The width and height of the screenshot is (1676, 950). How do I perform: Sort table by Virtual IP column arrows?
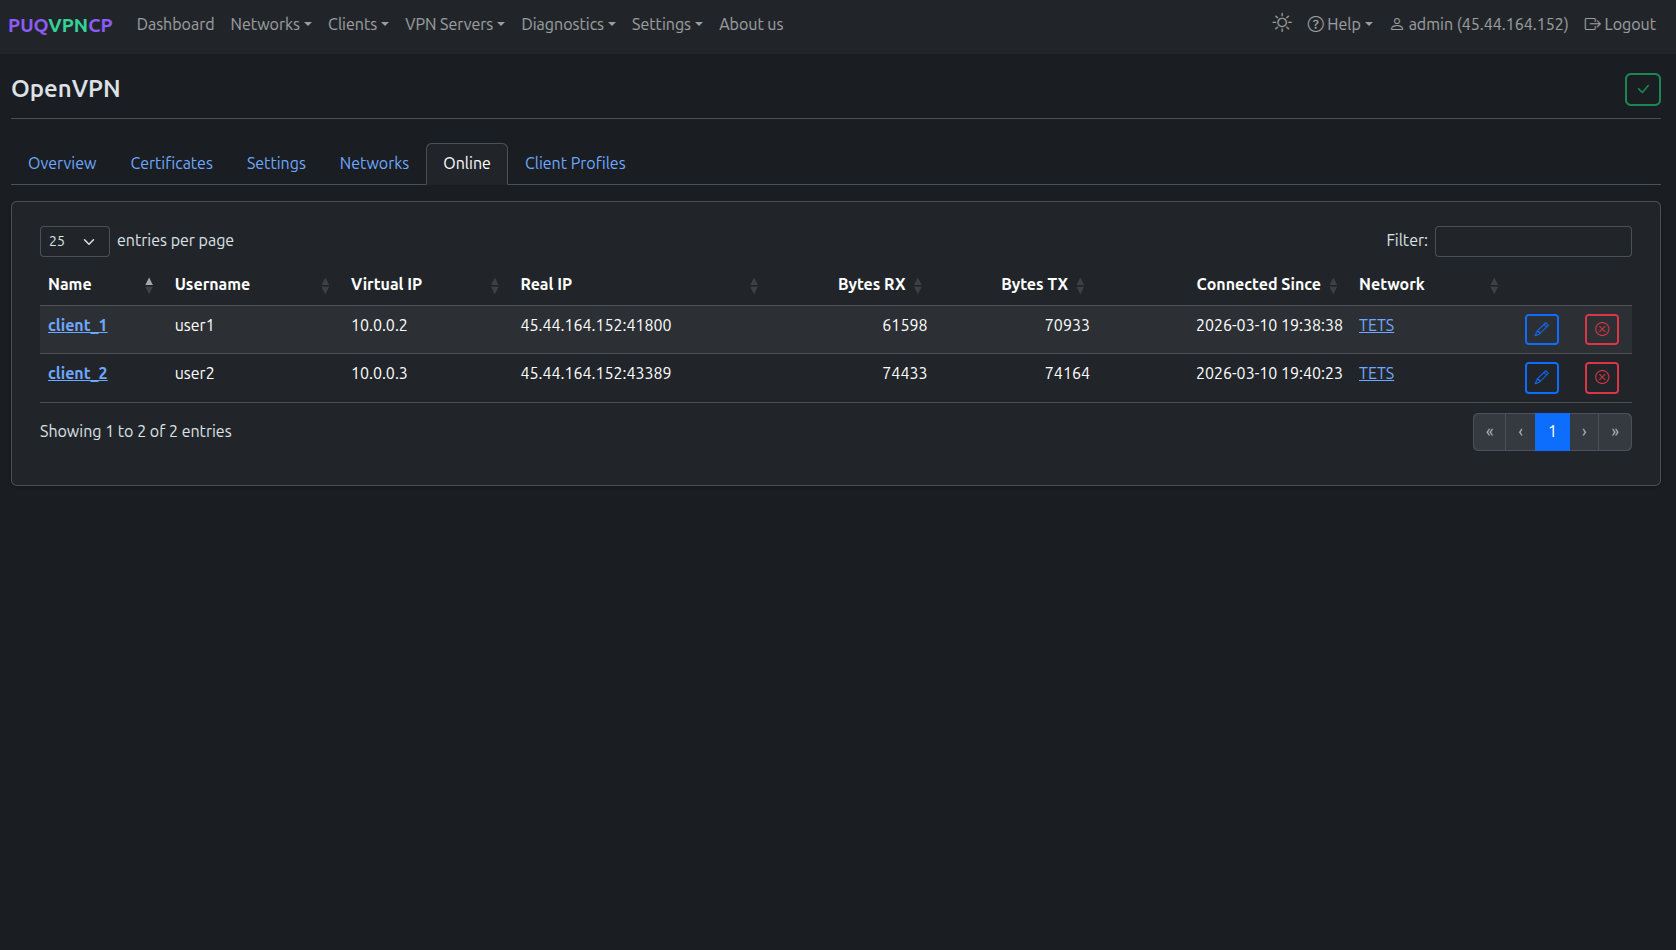click(x=495, y=285)
